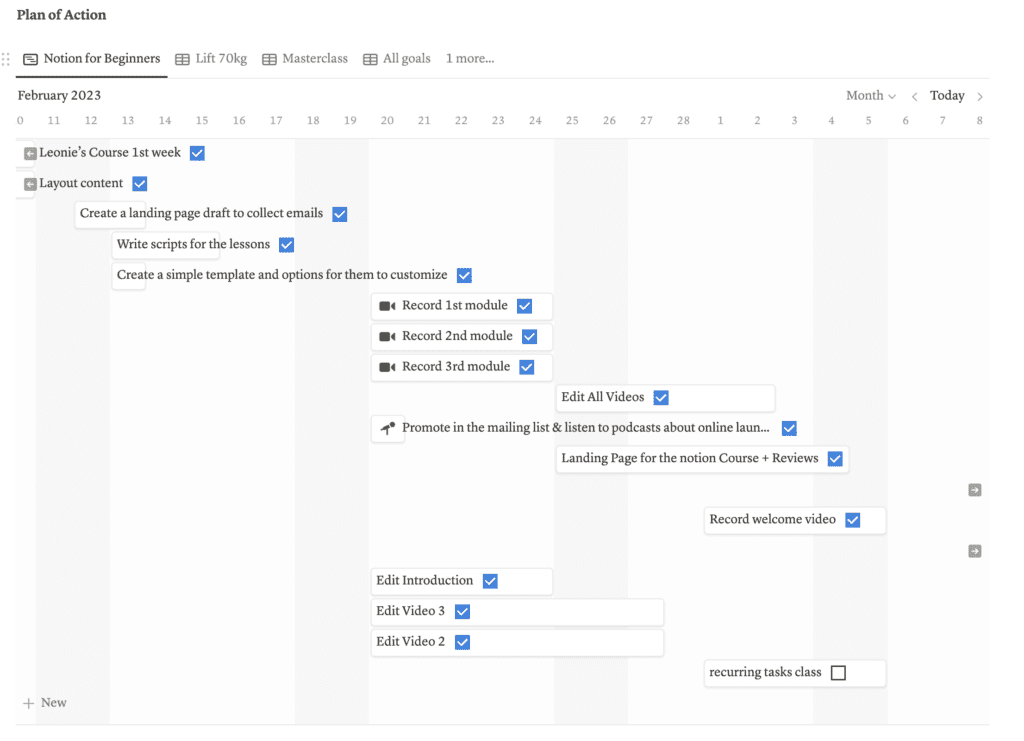The width and height of the screenshot is (1024, 741).
Task: Open the Edit Video 3 task bar
Action: pyautogui.click(x=517, y=612)
